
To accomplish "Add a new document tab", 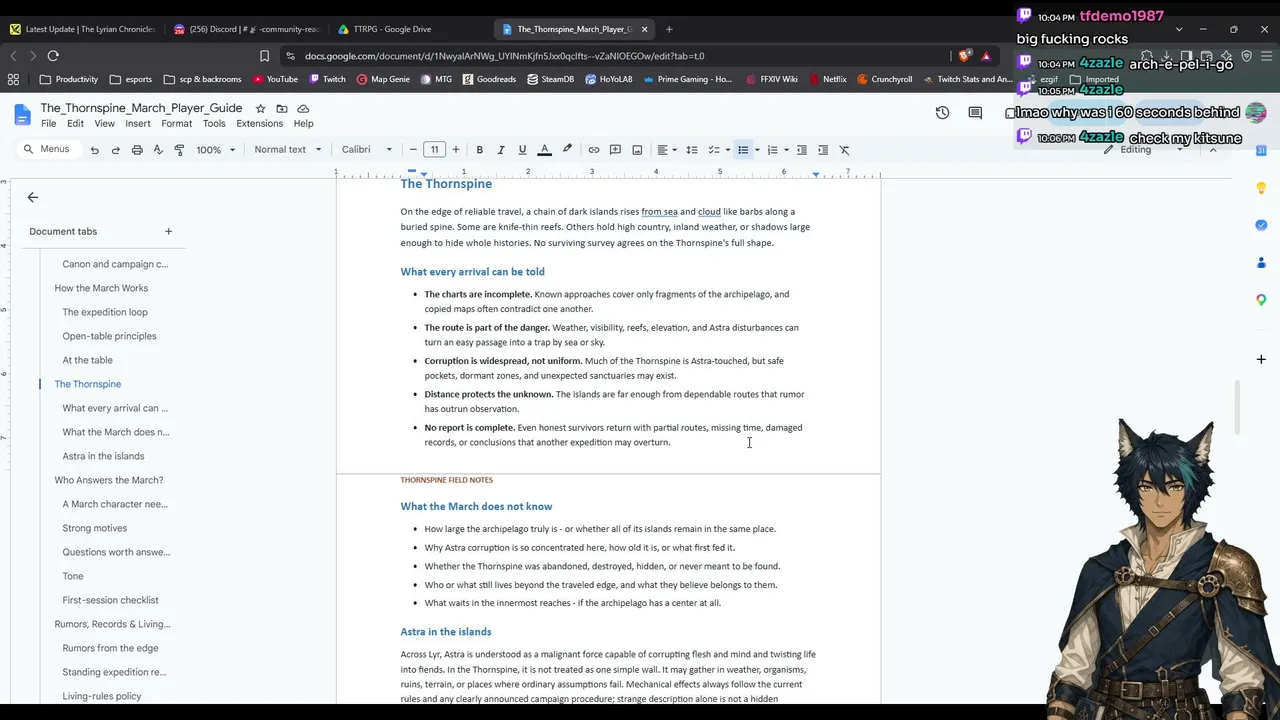I will click(x=168, y=231).
